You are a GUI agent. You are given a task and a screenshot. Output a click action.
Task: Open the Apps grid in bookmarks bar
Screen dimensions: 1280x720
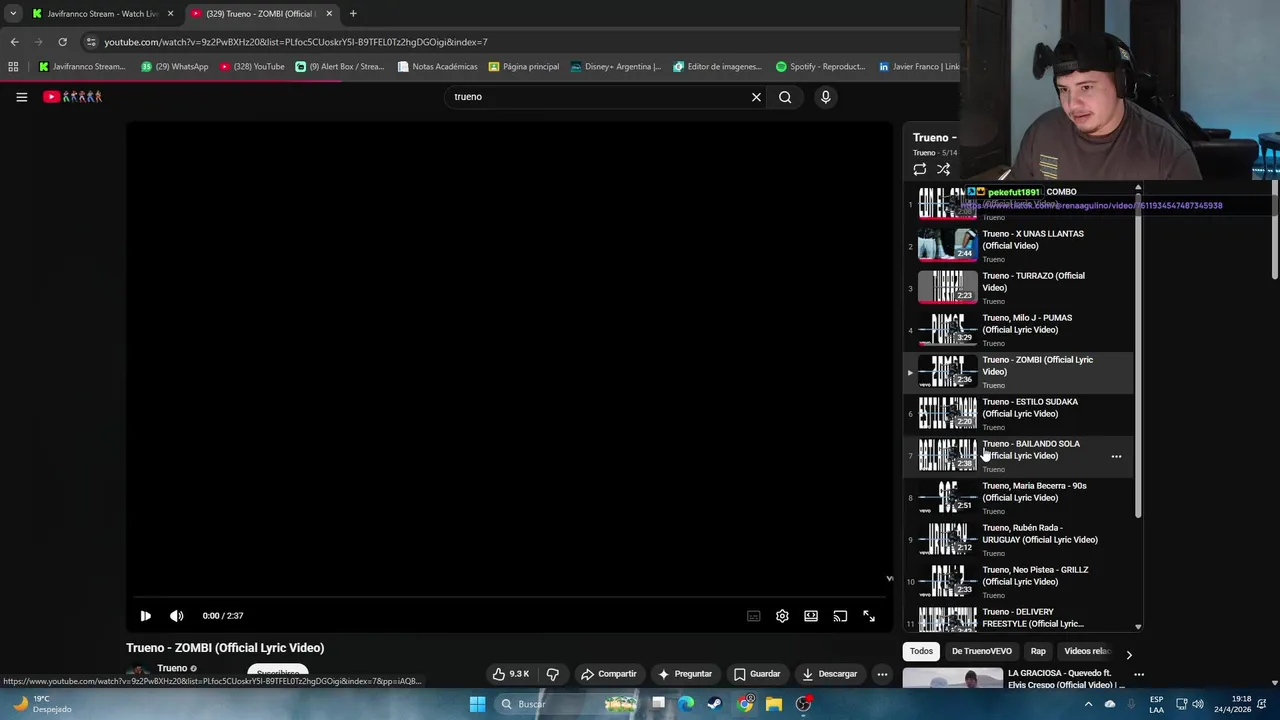[13, 67]
